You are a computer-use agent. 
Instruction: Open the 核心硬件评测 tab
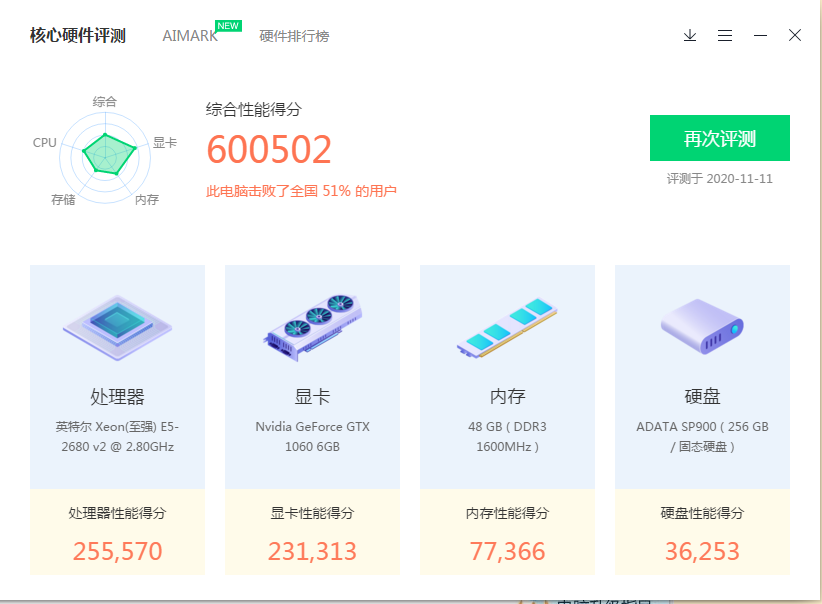pyautogui.click(x=78, y=36)
